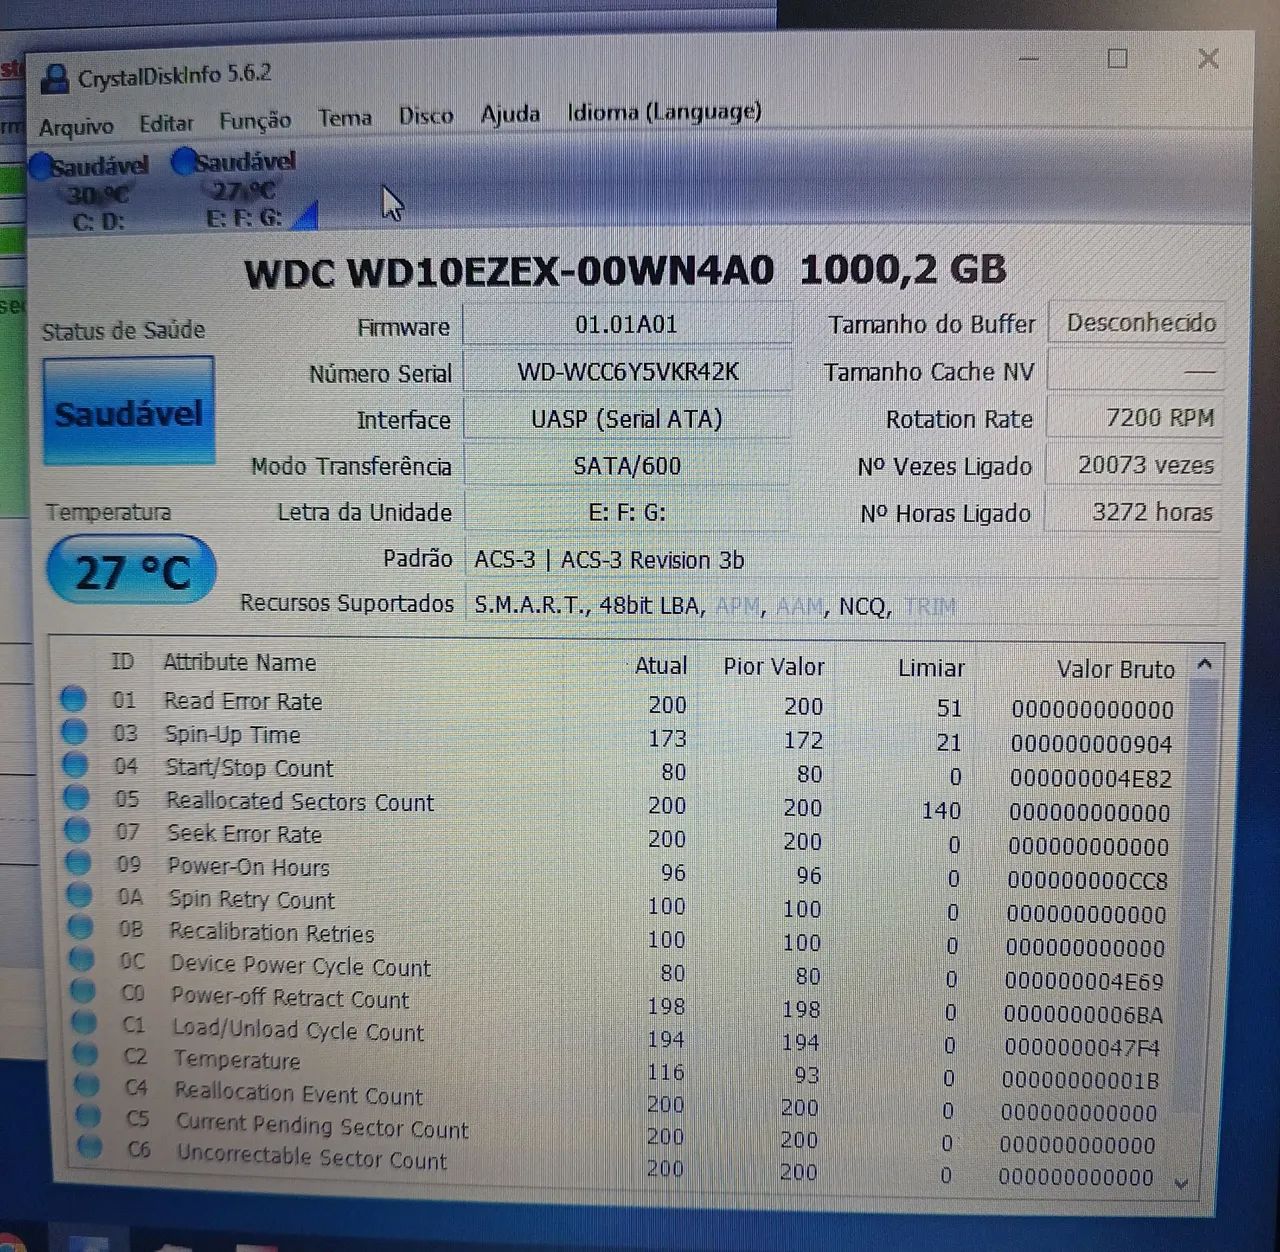Screen dimensions: 1280x1252
Task: Click the status icon for Reallocated Sectors Count
Action: [x=76, y=798]
